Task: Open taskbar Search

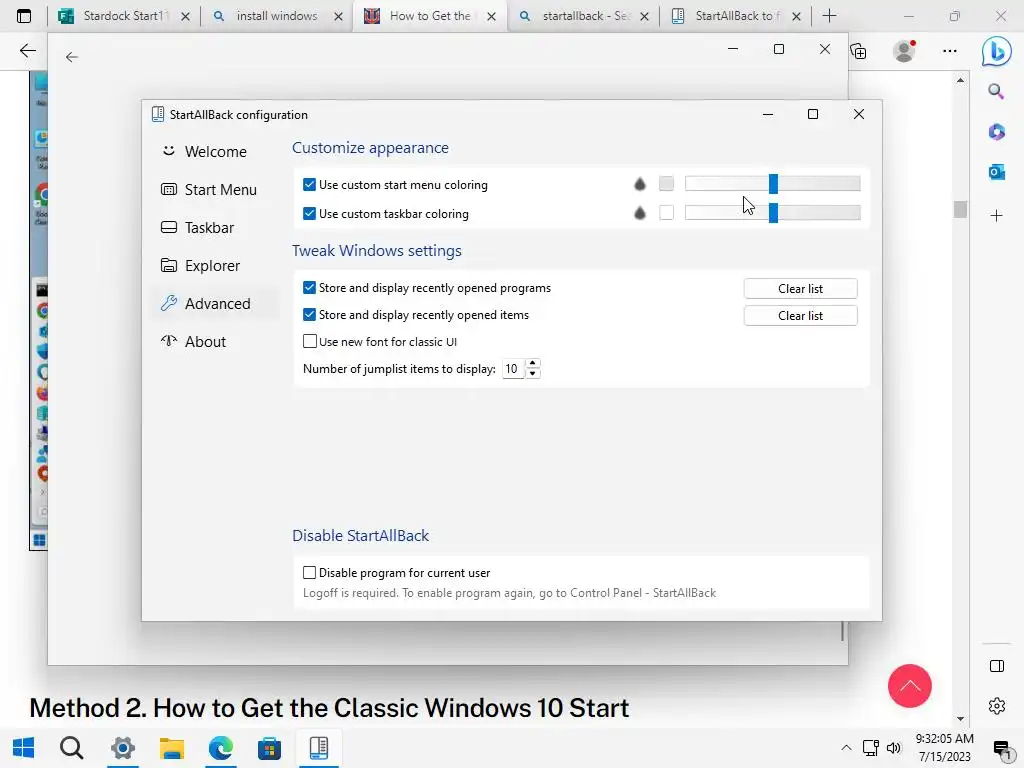Action: (x=72, y=748)
